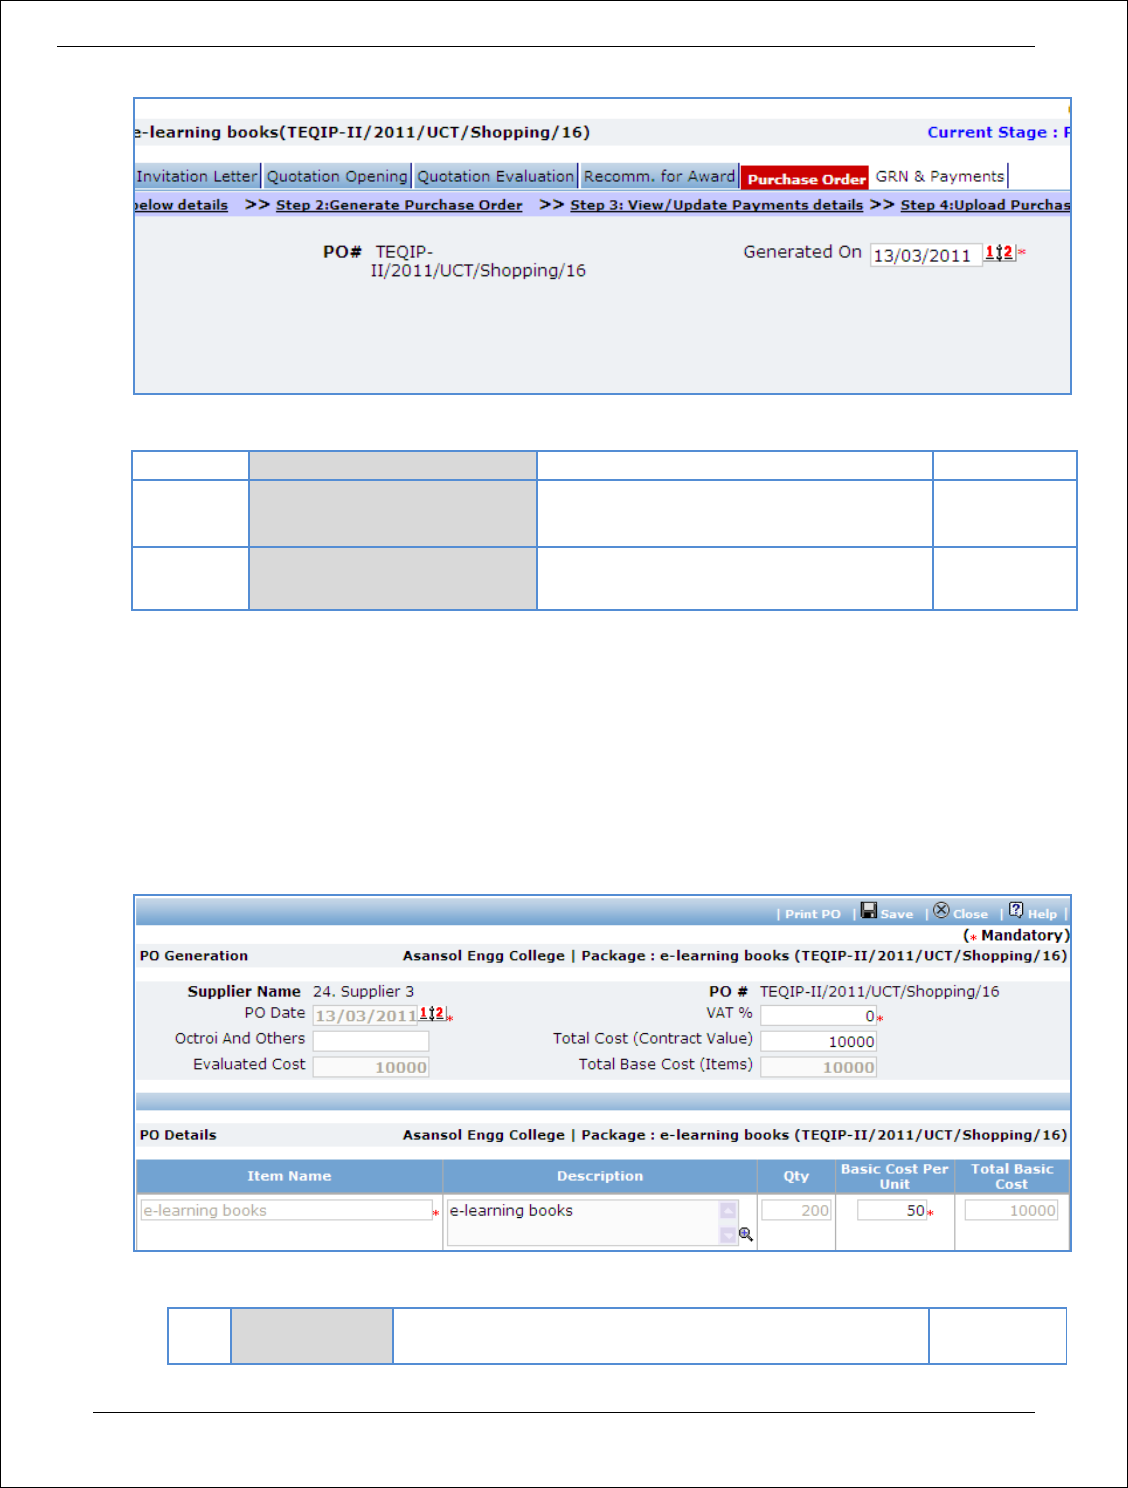This screenshot has width=1128, height=1488.
Task: Click Total Base Cost (Items) field
Action: coord(818,1067)
